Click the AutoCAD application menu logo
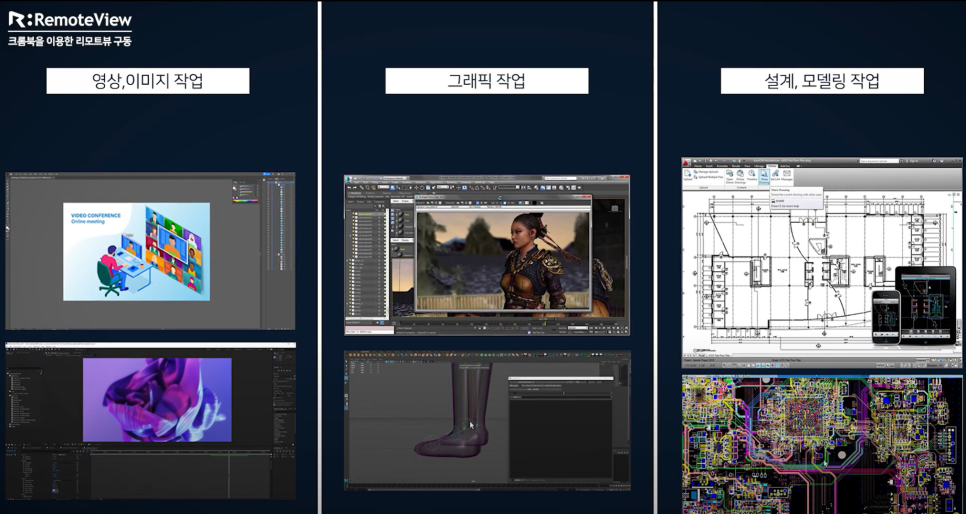Screen dimensions: 966x514 [686, 163]
